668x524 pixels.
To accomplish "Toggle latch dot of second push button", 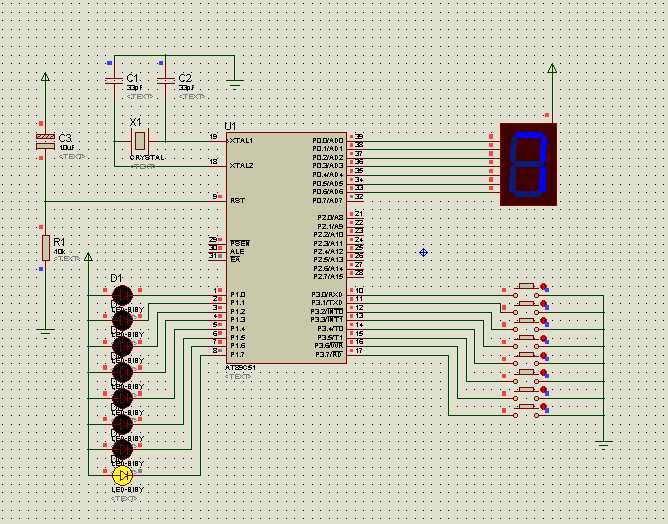I will click(x=543, y=303).
